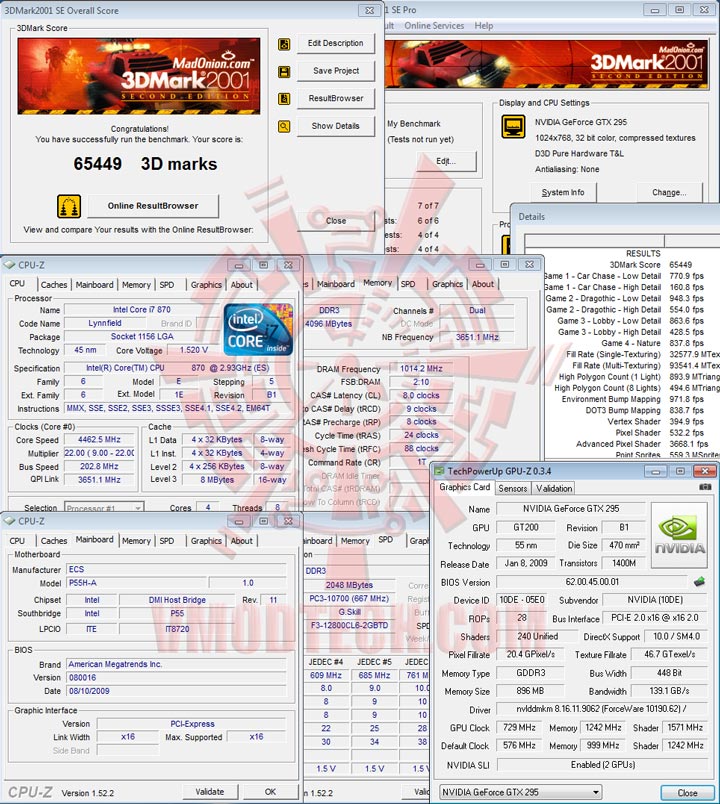Click the G.Skill manufacturer value in SPD
Screen dimensions: 720x804
349,612
